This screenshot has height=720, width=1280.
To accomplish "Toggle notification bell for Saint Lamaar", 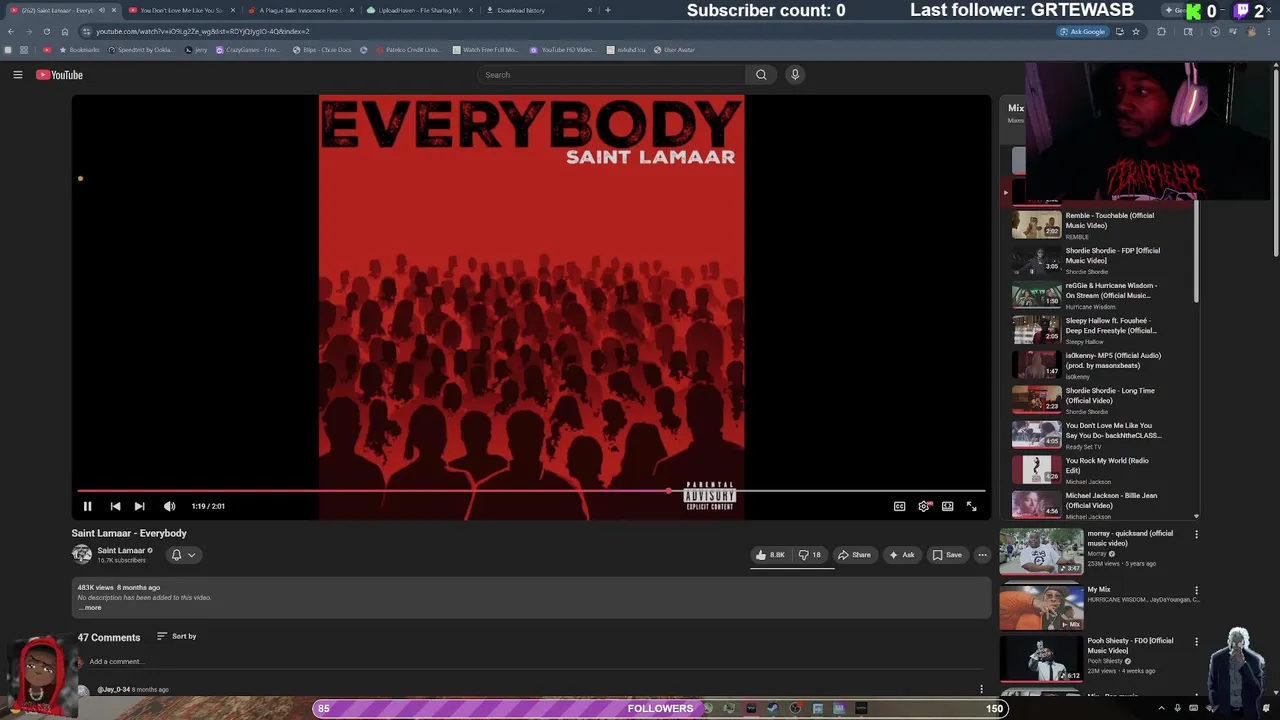I will (176, 555).
